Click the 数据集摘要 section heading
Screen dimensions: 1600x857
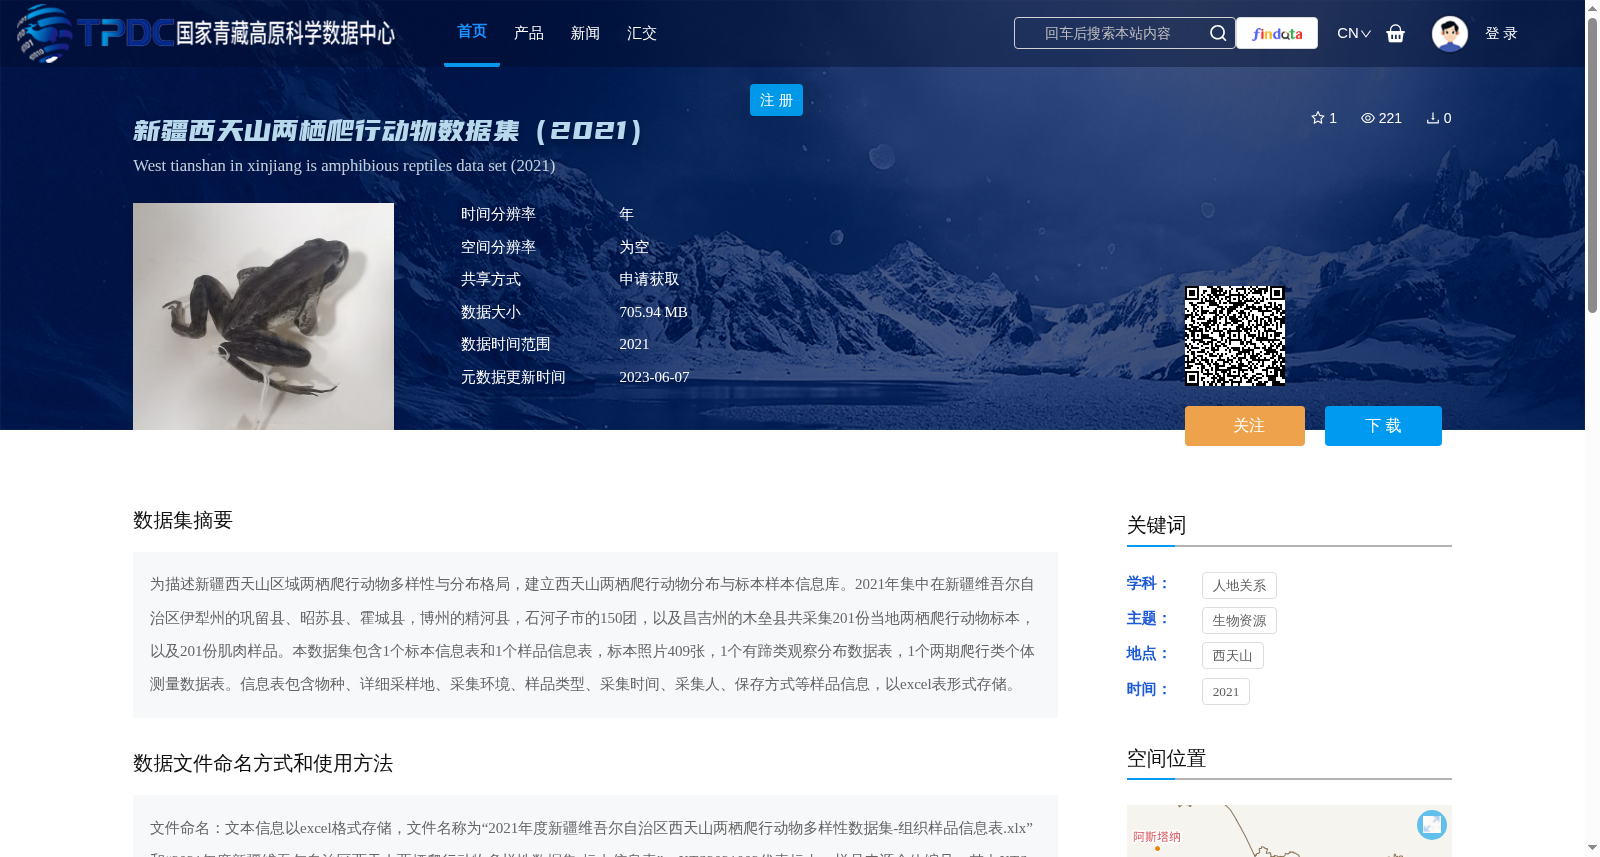point(183,520)
